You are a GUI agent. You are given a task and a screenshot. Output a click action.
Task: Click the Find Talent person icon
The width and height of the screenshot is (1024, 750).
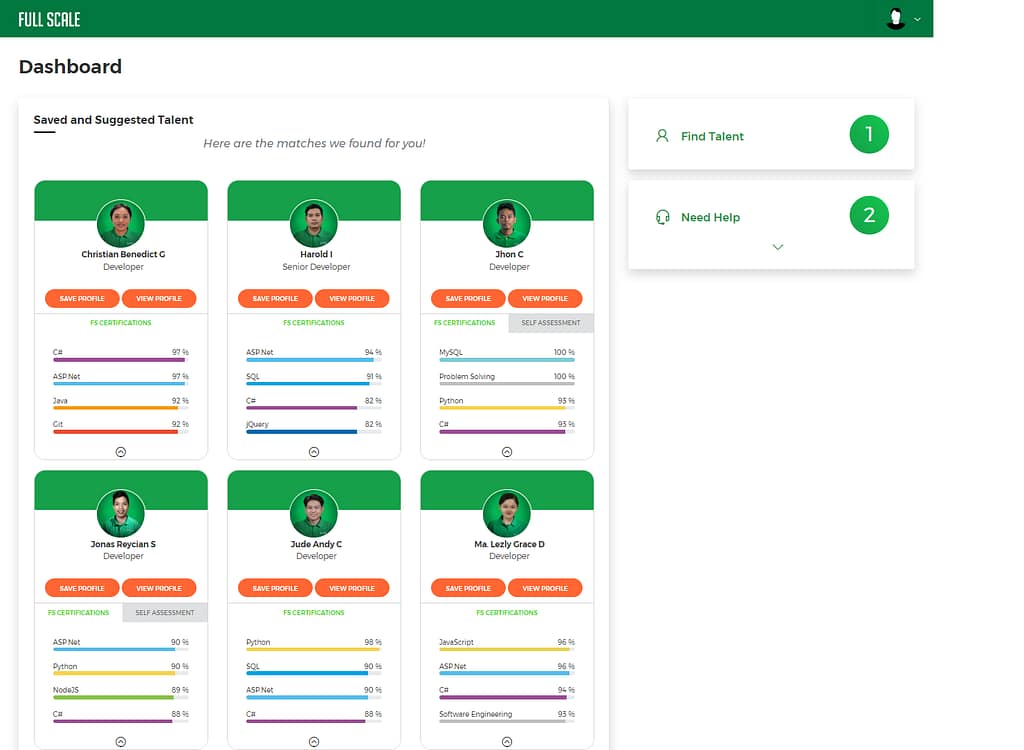coord(661,135)
